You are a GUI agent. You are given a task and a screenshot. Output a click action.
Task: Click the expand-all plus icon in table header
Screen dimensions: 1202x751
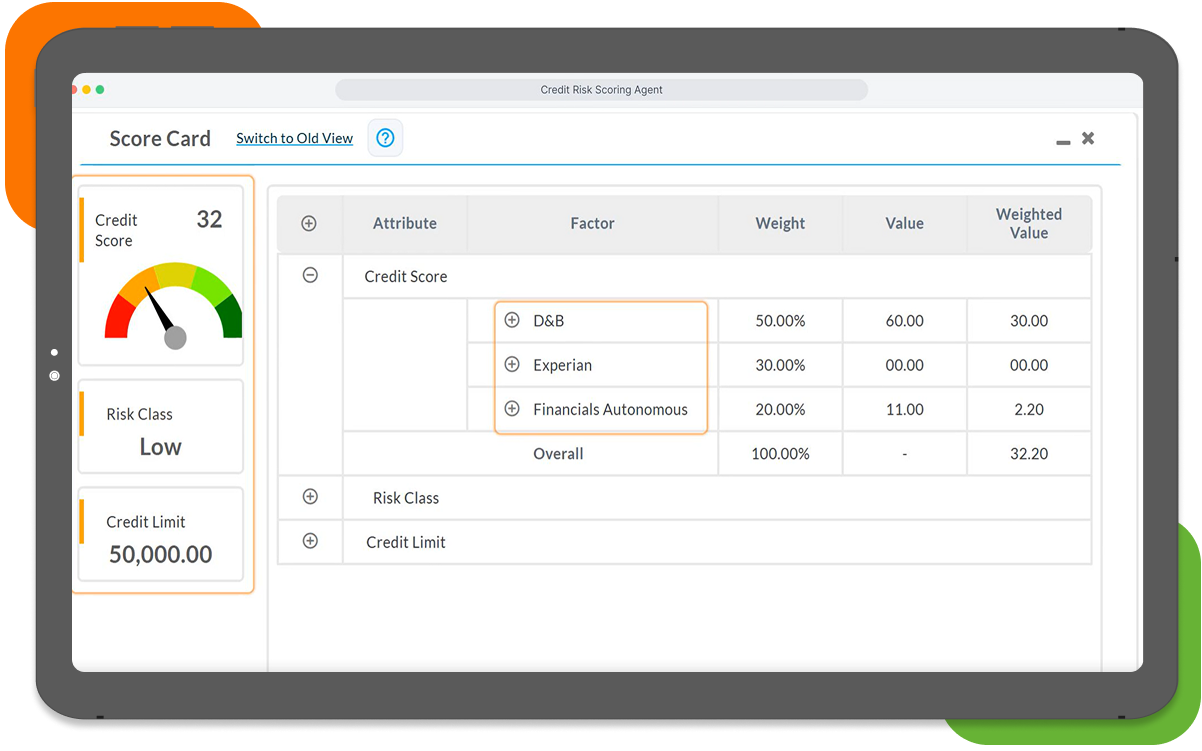click(x=310, y=223)
